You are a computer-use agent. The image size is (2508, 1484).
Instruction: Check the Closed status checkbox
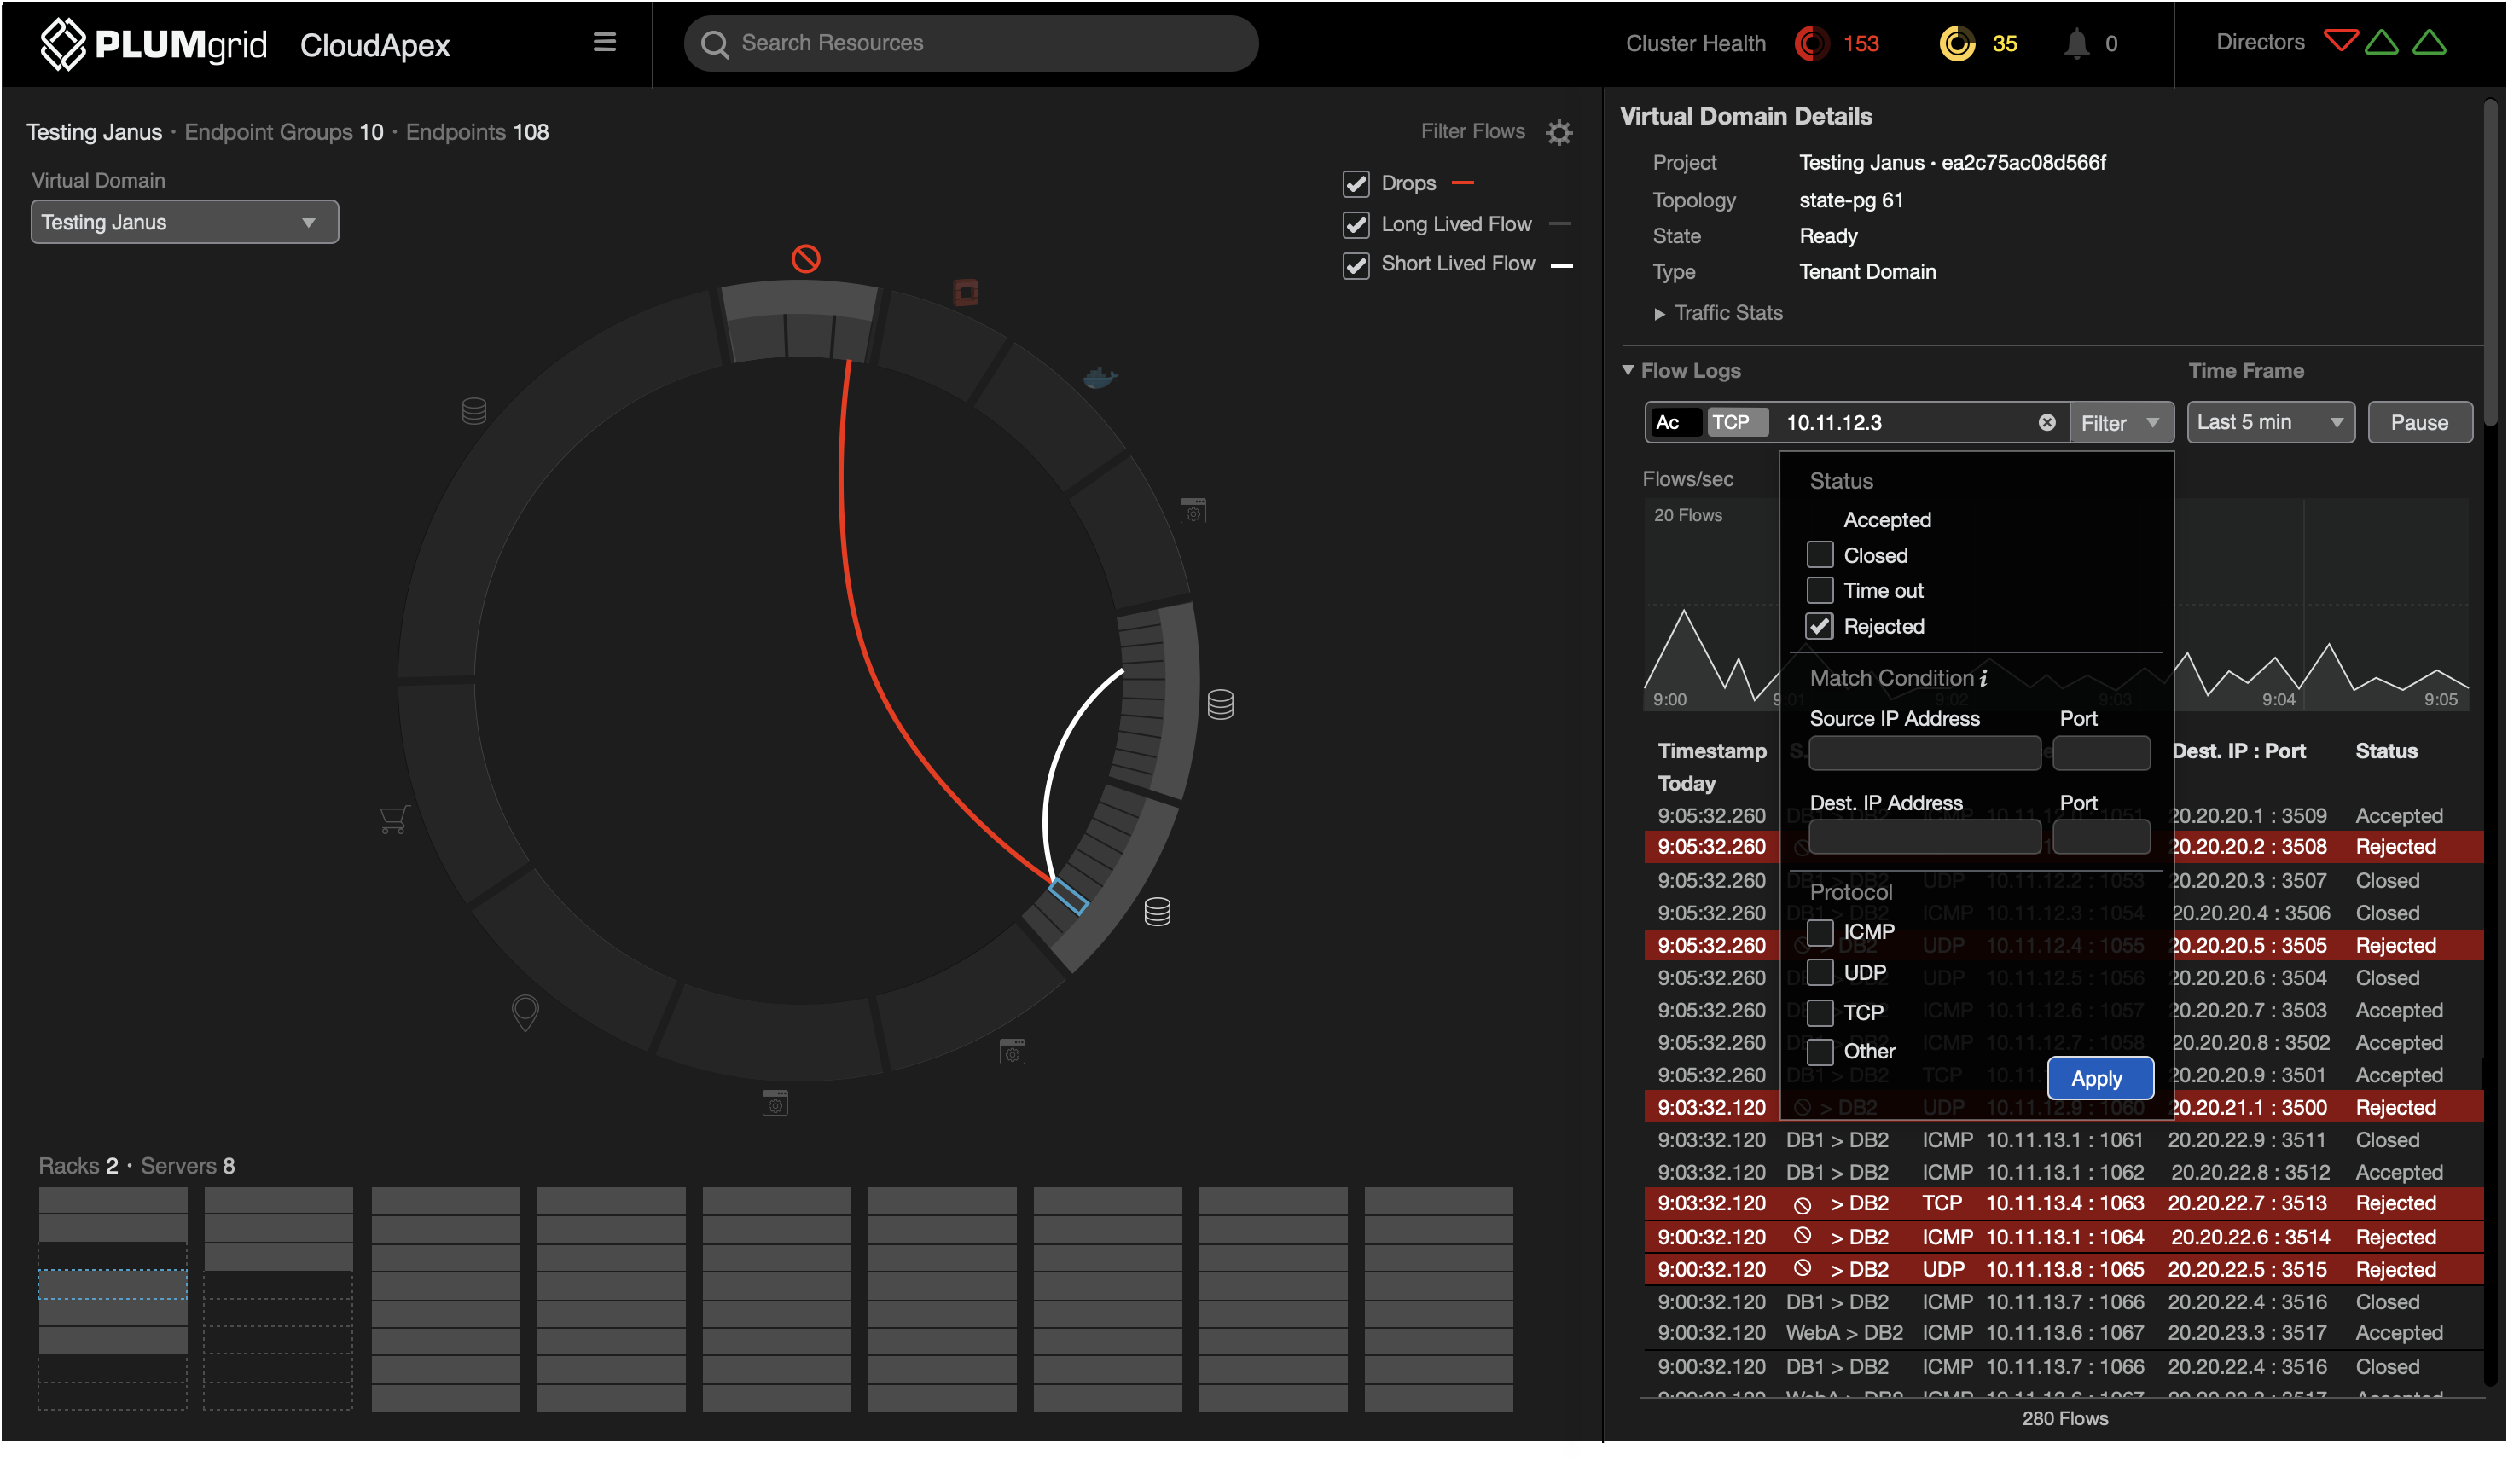coord(1819,555)
